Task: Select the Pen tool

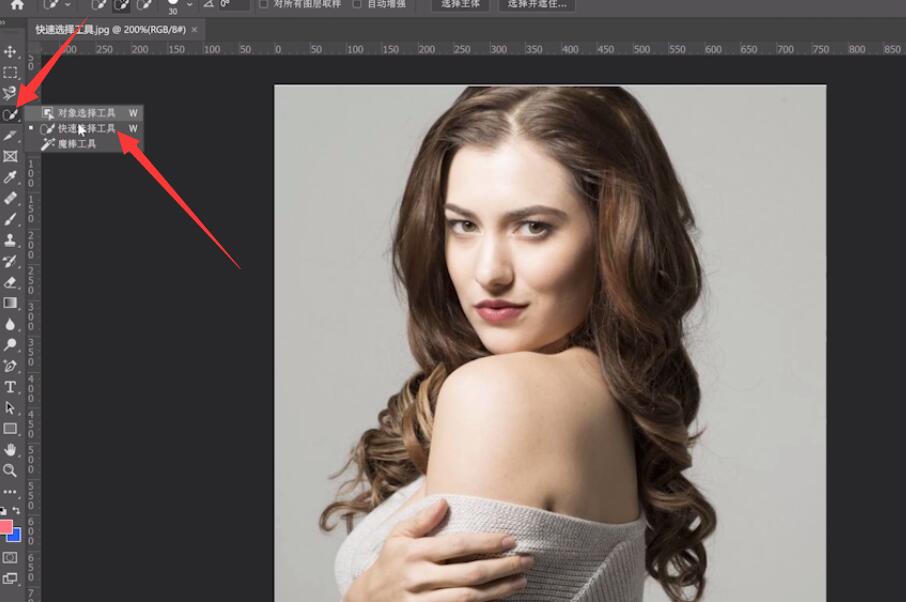Action: 10,366
